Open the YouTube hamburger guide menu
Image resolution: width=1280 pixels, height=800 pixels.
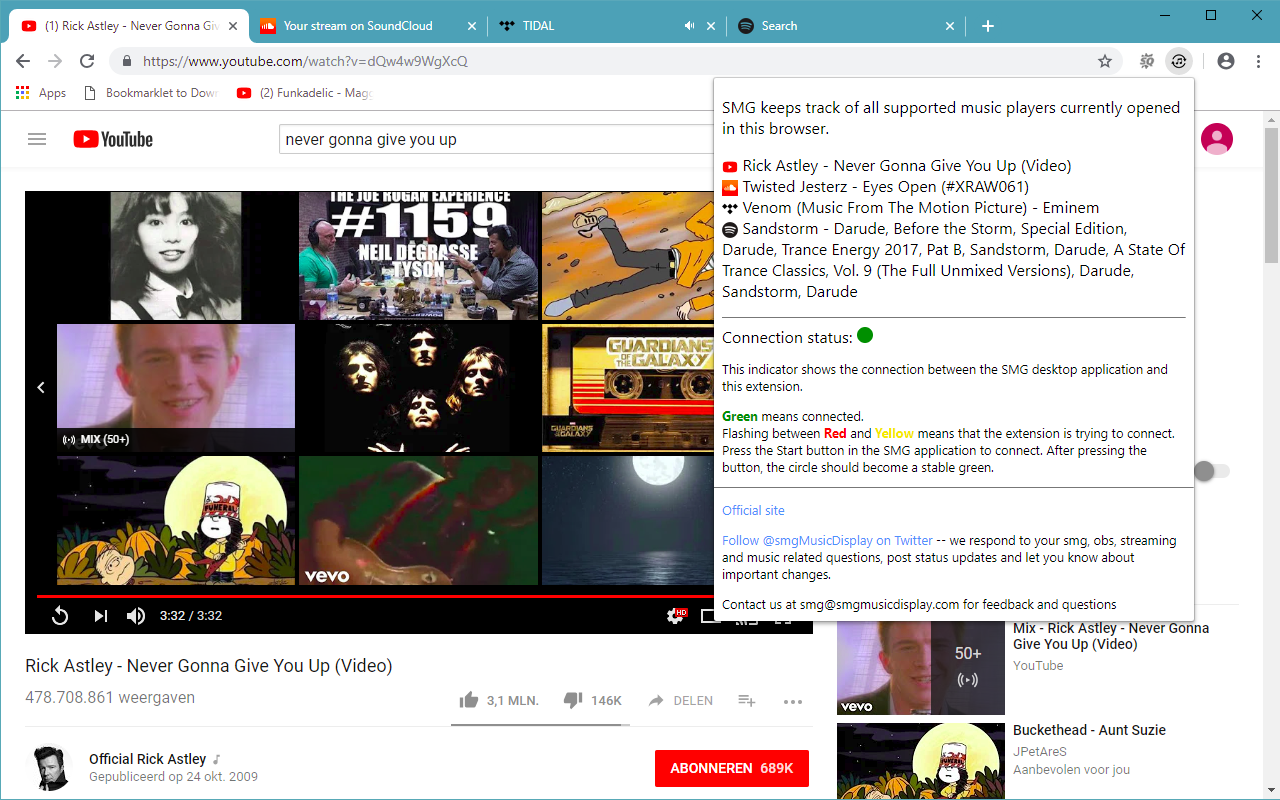[x=37, y=139]
